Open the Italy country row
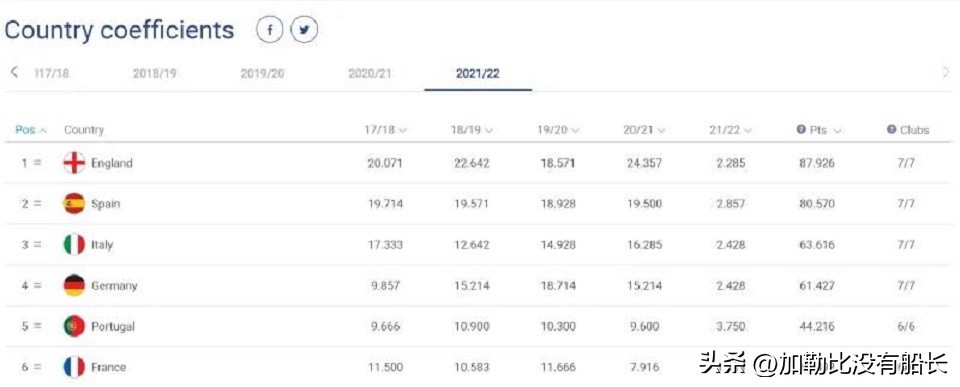This screenshot has height=387, width=960. tap(480, 244)
